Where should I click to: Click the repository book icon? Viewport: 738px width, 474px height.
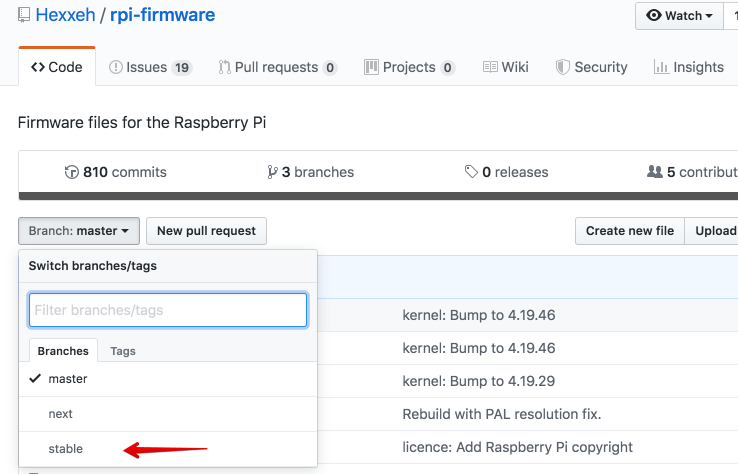pos(24,15)
